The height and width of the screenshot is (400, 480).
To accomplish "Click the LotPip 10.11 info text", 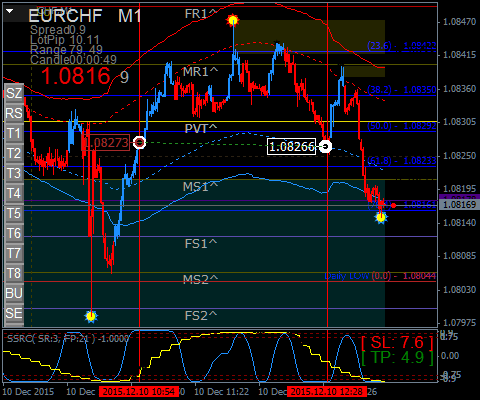I will coord(65,40).
